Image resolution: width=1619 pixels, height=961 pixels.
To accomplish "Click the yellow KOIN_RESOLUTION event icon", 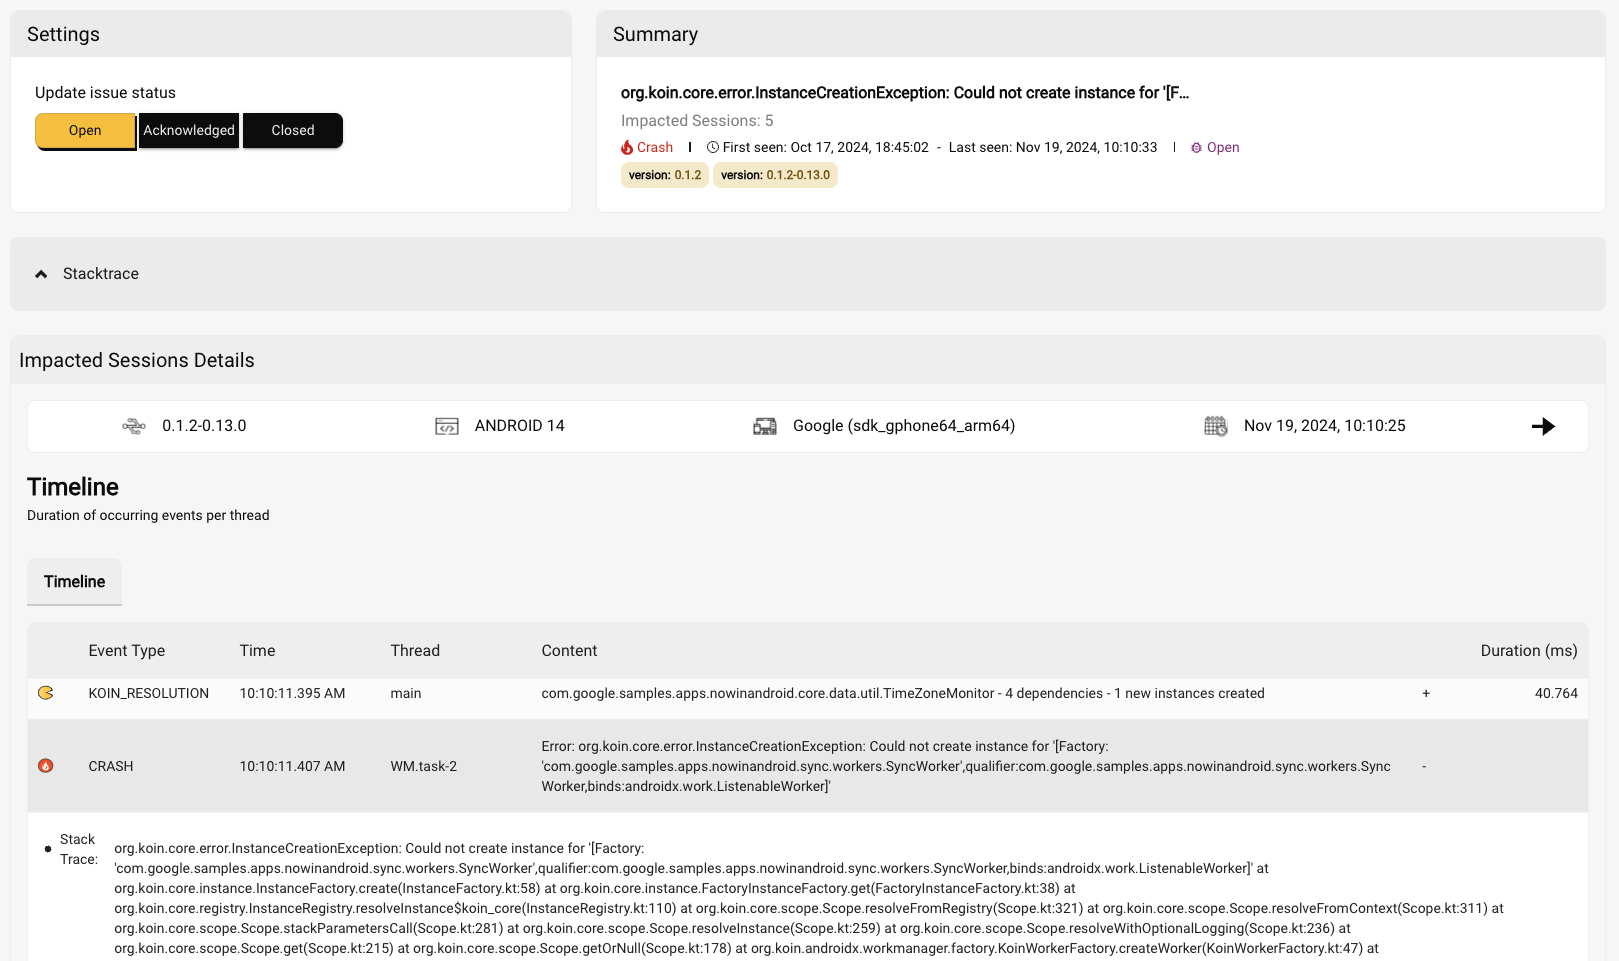I will tap(46, 693).
